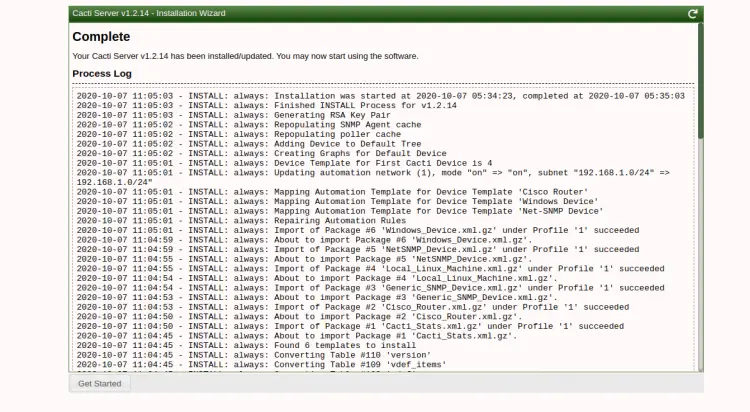Click the Mapping Automation Template 'Cisco Router' line
The width and height of the screenshot is (750, 412).
332,192
